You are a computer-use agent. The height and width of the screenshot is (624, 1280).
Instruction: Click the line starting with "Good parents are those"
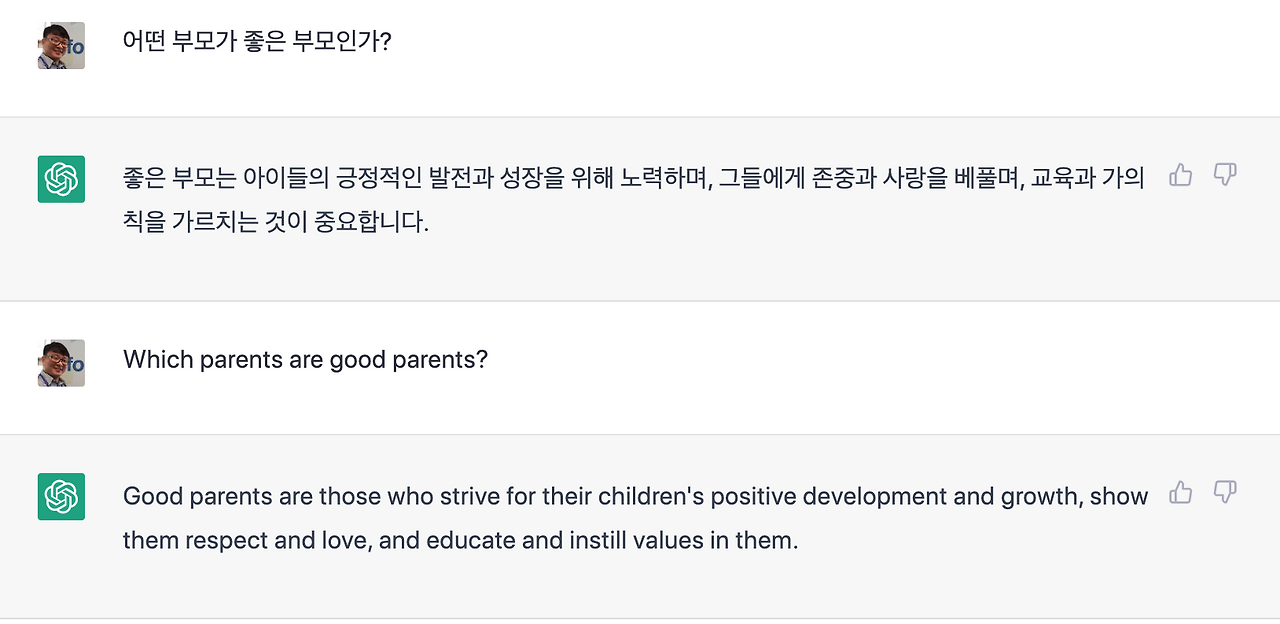(x=635, y=496)
